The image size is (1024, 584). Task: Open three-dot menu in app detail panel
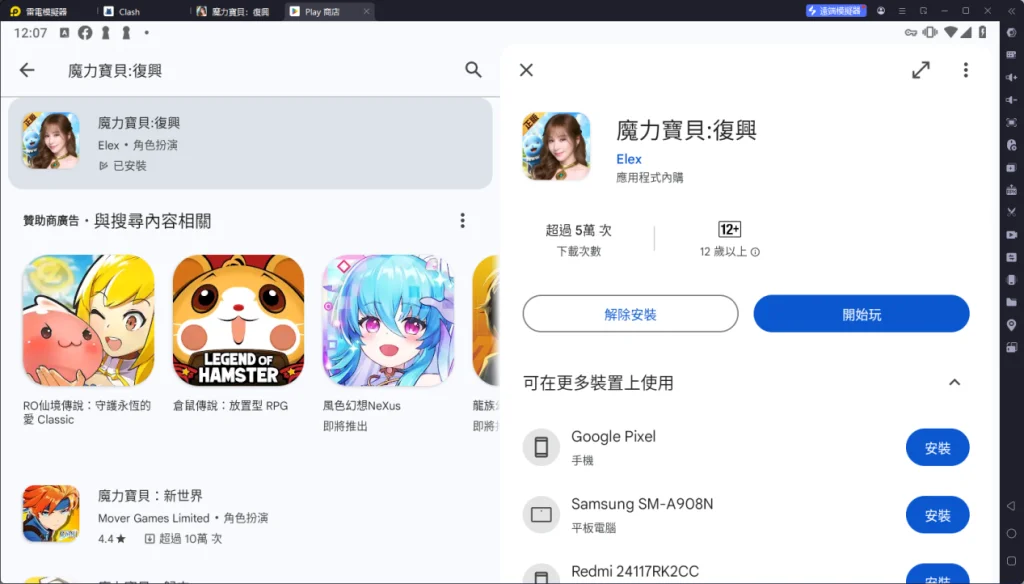pos(966,70)
